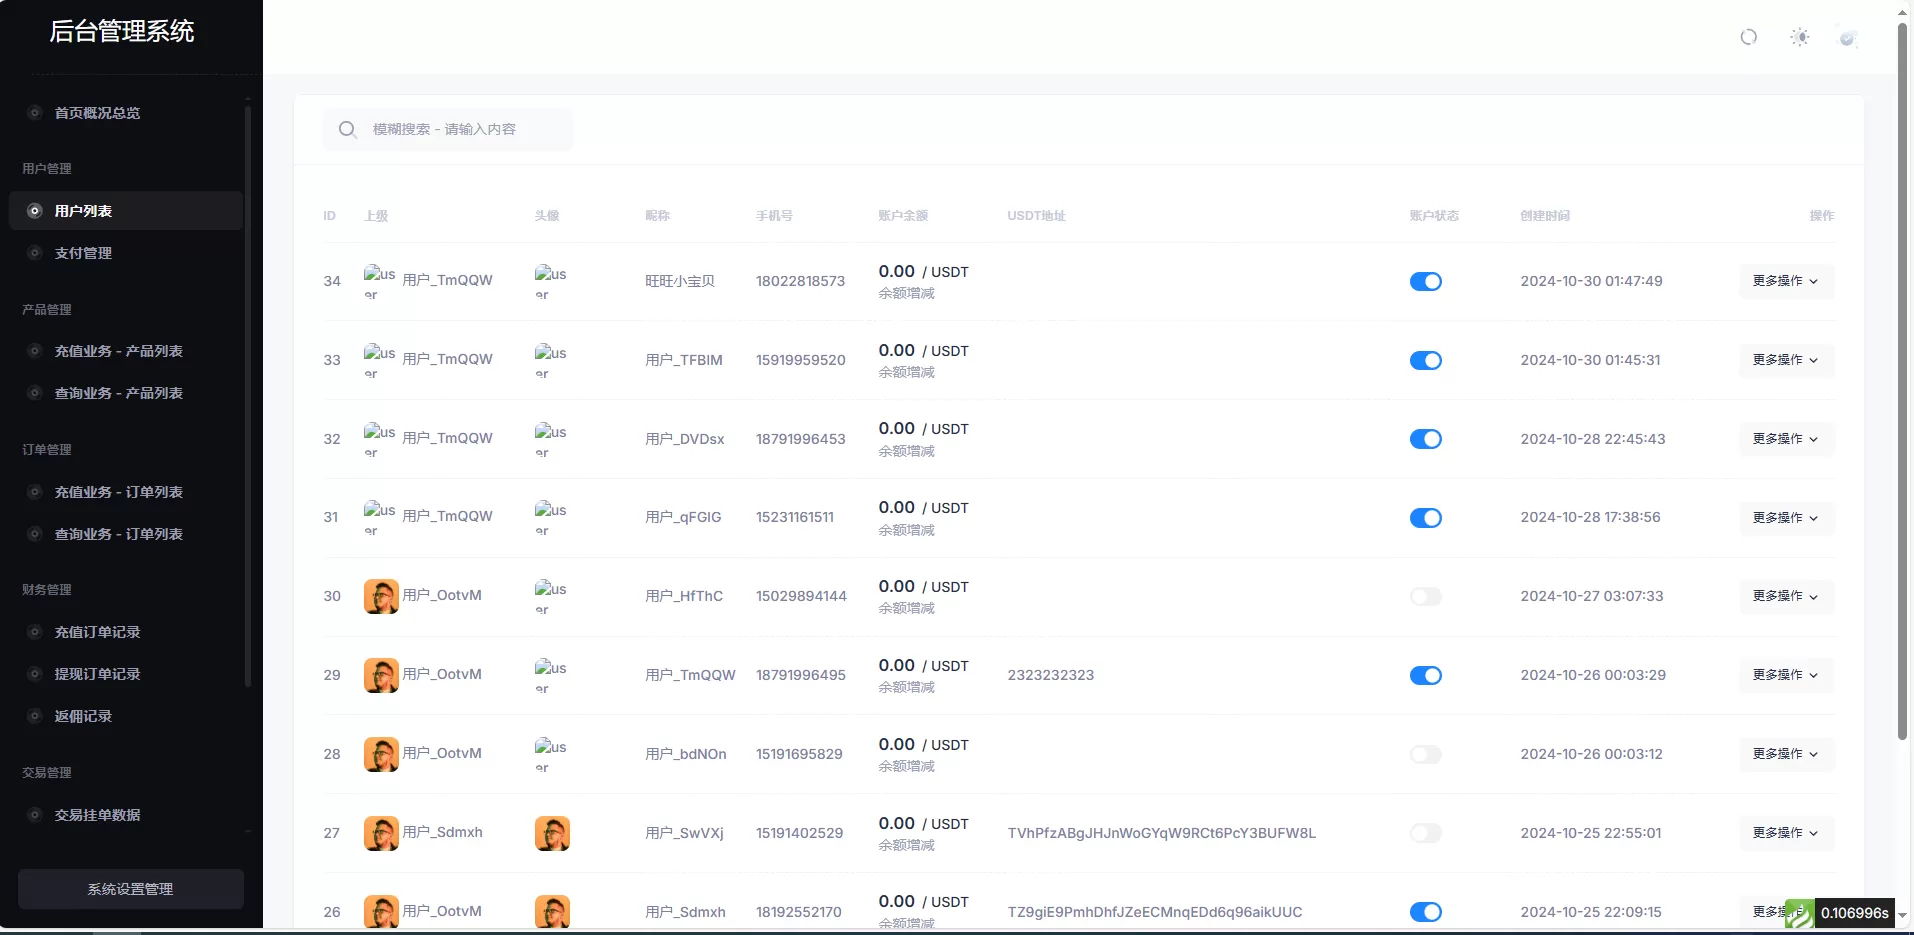Switch theme using the sun icon
Screen dimensions: 1914x935
(1799, 37)
